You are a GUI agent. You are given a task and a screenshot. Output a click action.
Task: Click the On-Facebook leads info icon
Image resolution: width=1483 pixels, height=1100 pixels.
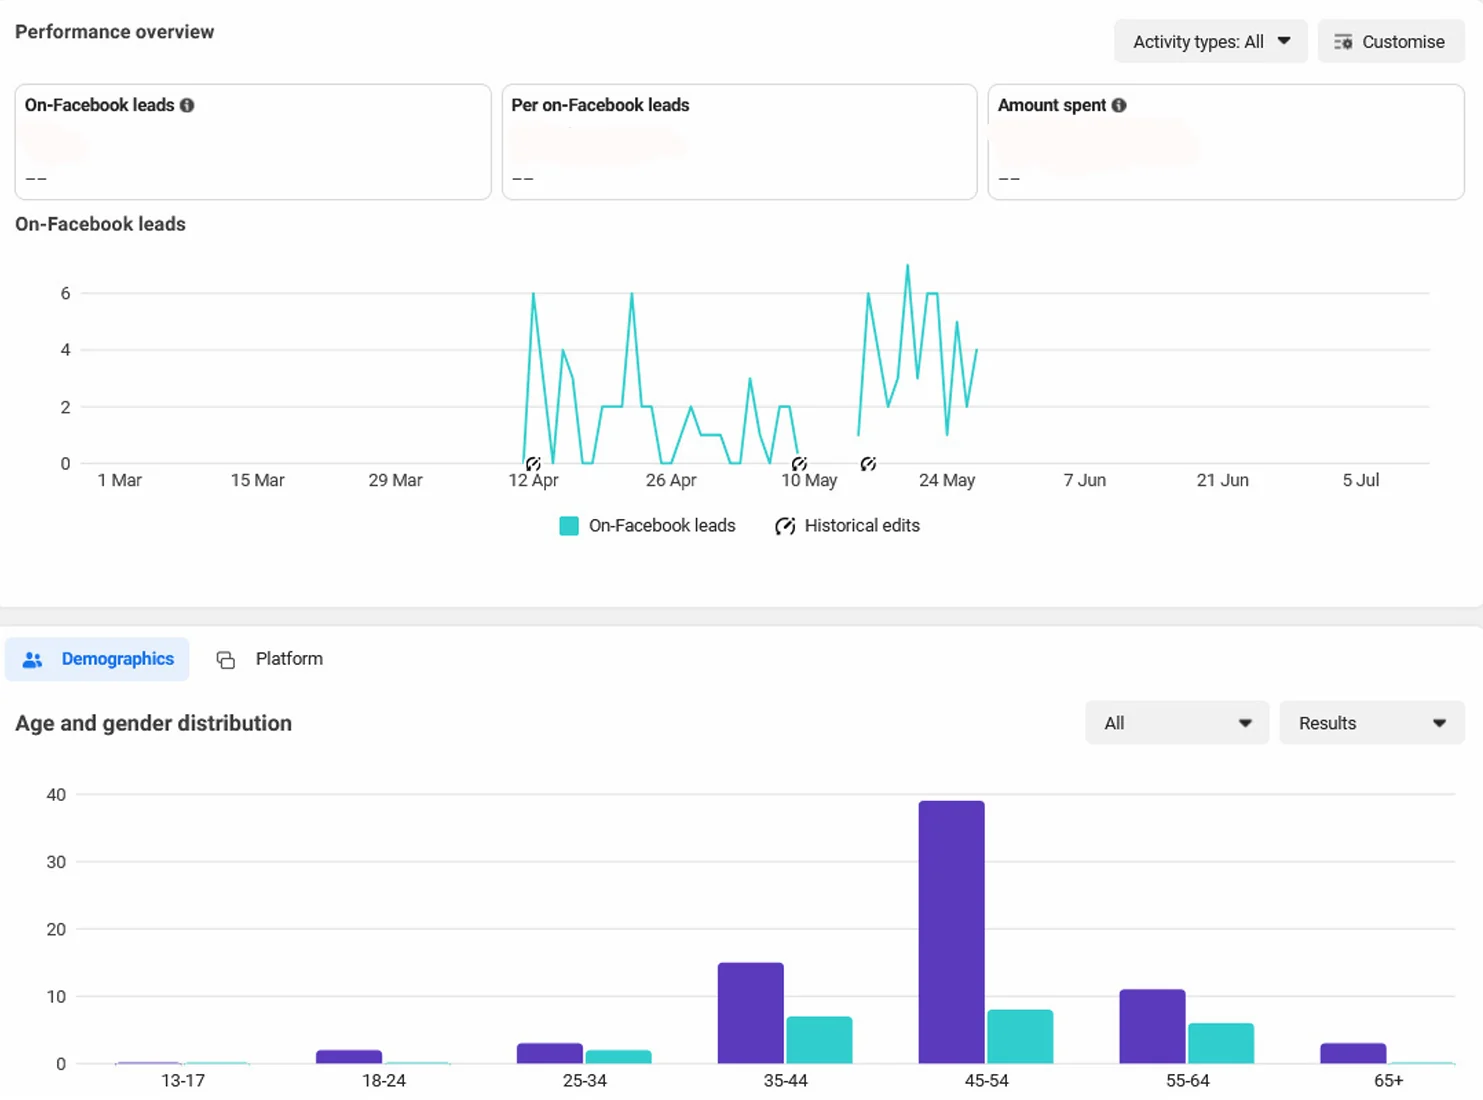click(187, 105)
